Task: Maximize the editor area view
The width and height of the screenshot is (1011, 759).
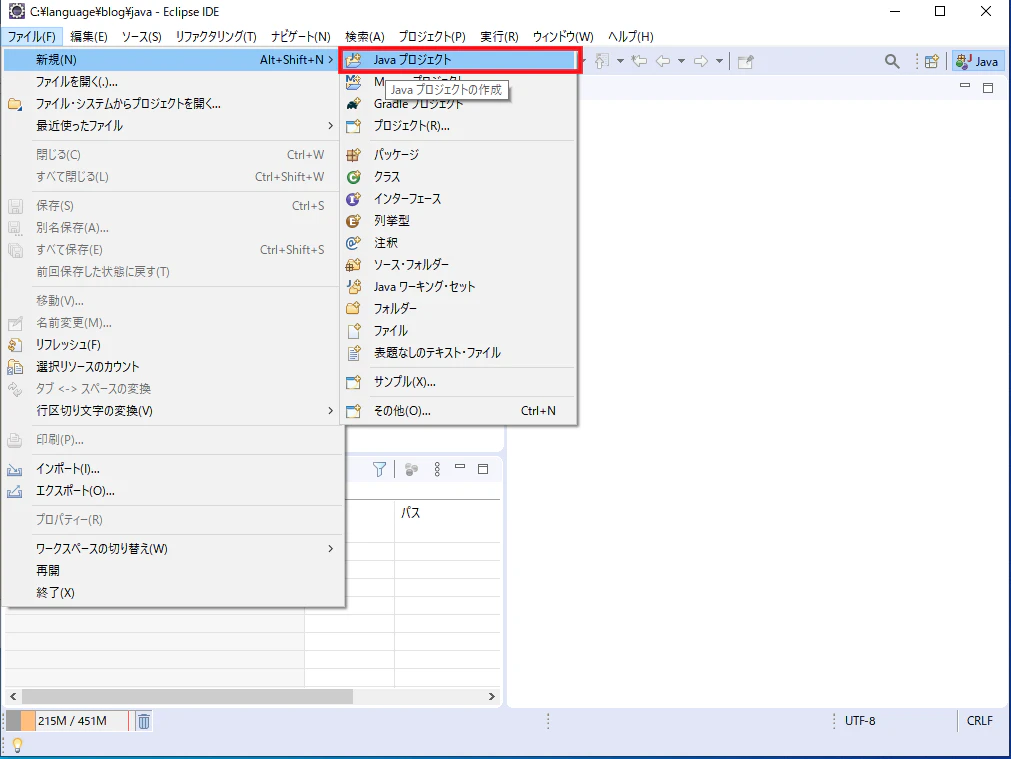Action: click(988, 88)
